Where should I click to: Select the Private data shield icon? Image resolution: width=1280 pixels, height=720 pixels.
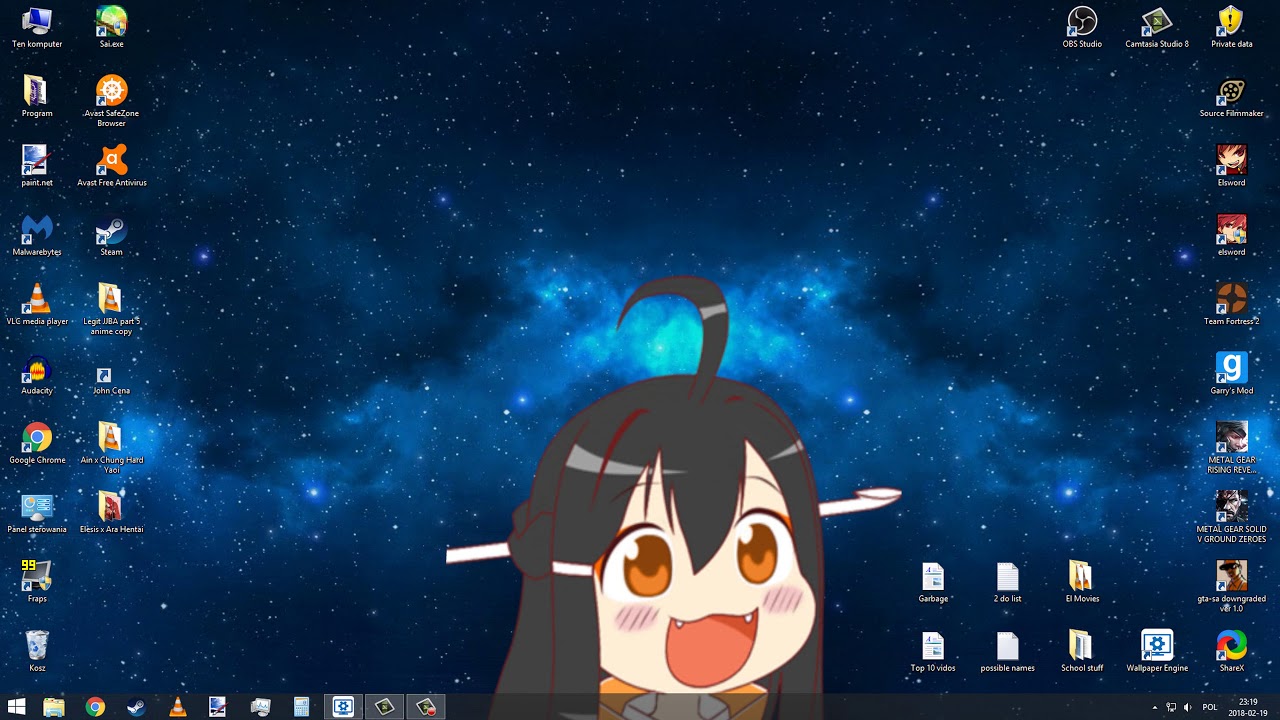point(1231,28)
